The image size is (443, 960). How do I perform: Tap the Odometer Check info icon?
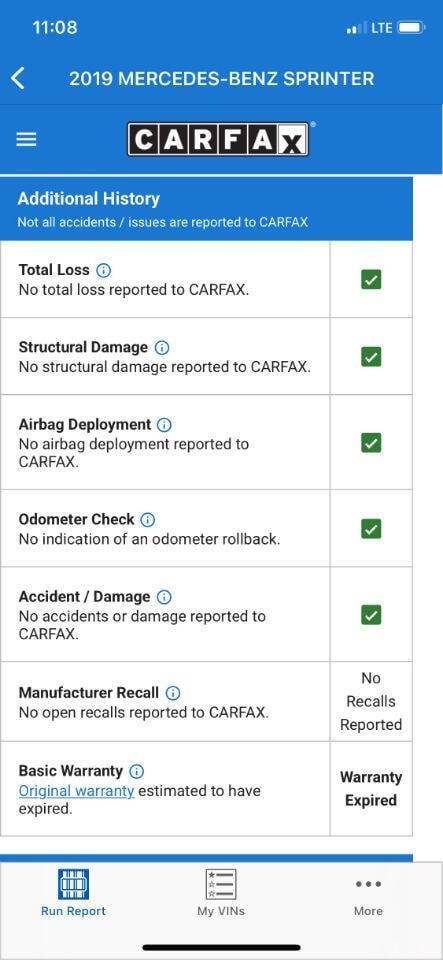pyautogui.click(x=147, y=520)
